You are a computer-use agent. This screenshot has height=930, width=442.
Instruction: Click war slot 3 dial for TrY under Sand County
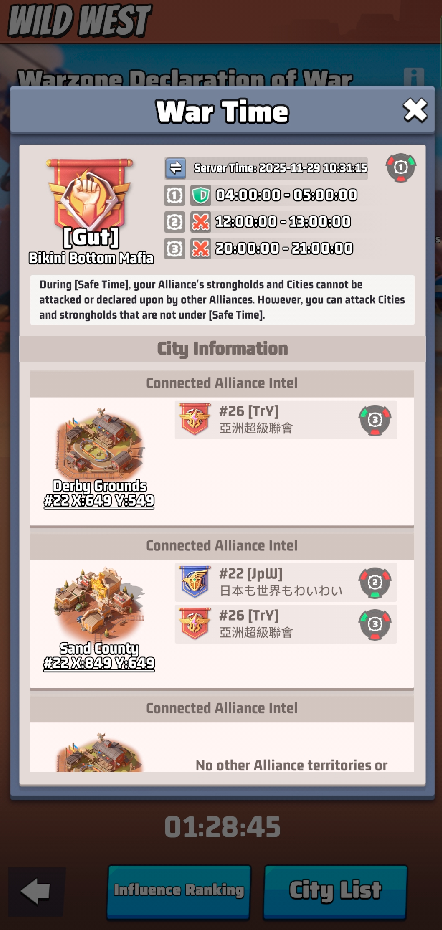[x=375, y=625]
